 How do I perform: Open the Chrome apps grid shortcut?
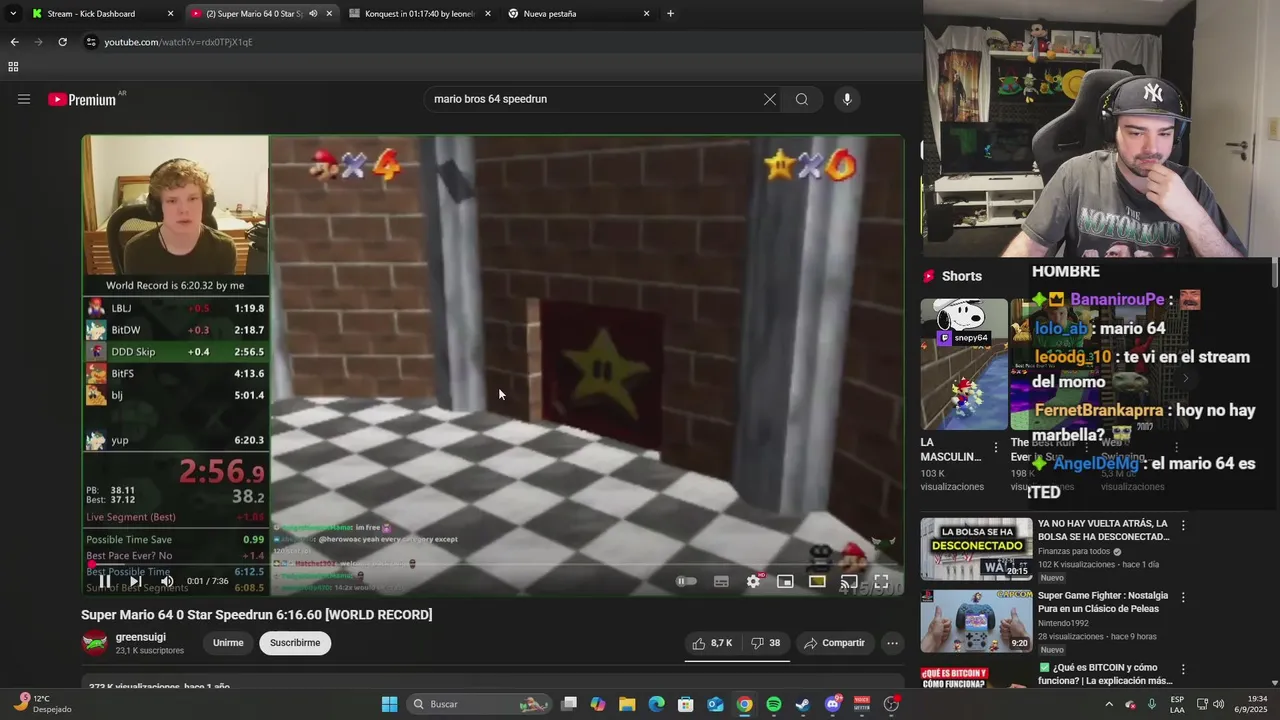[13, 67]
